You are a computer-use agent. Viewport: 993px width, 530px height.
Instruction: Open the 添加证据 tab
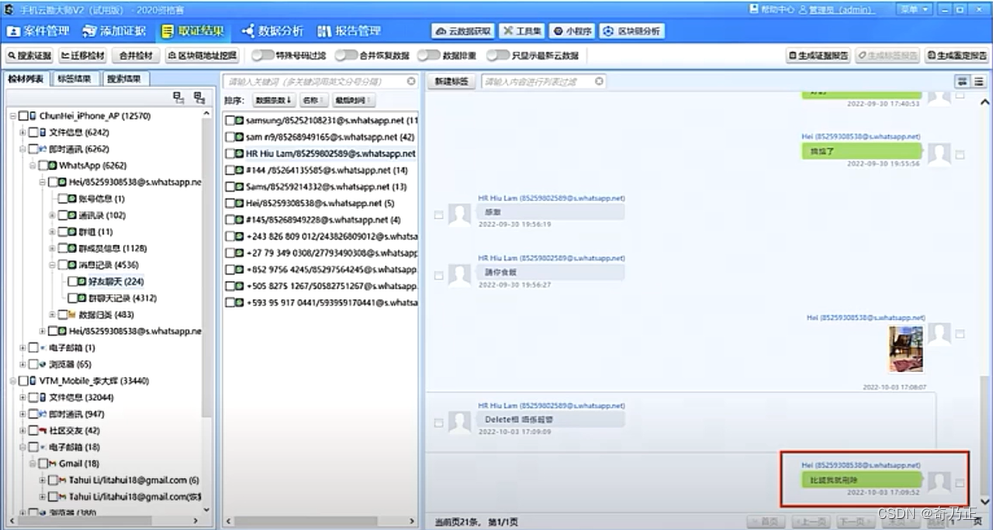tap(115, 31)
